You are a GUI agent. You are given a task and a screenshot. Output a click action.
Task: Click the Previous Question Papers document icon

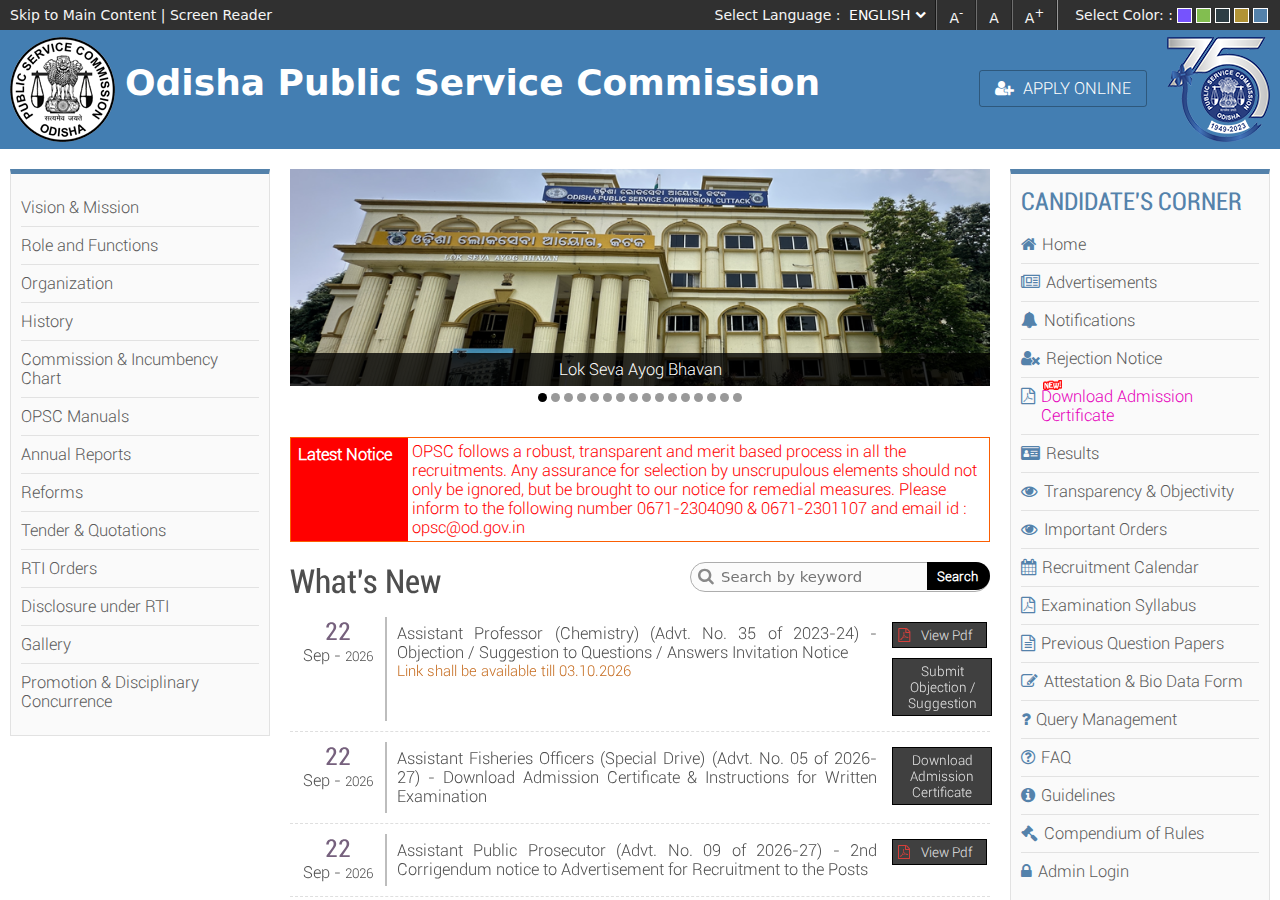1028,644
